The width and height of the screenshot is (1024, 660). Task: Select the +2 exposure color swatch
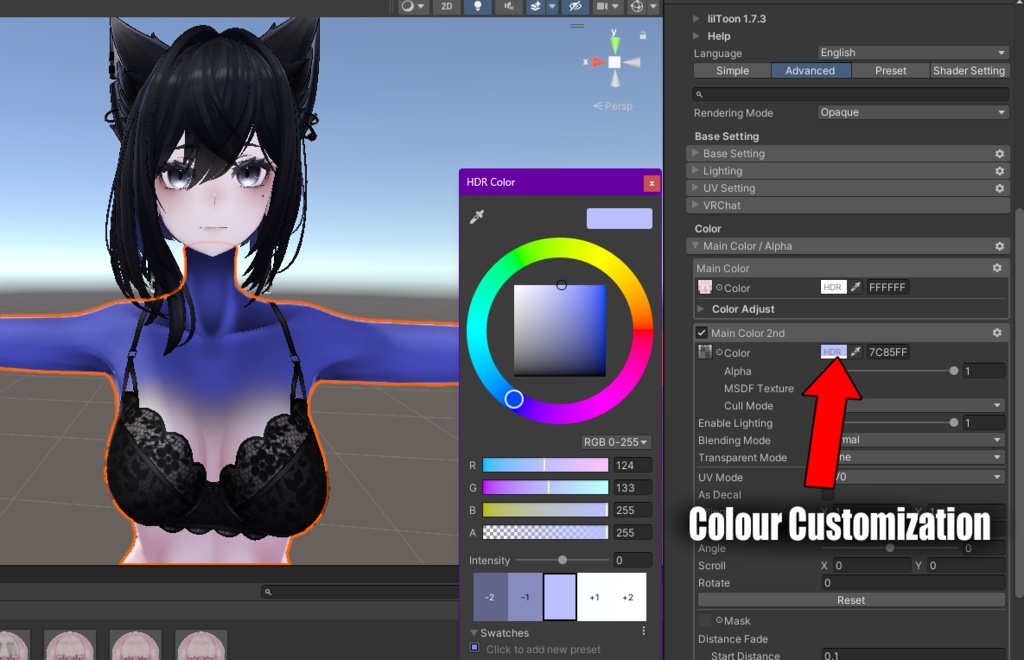coord(628,597)
